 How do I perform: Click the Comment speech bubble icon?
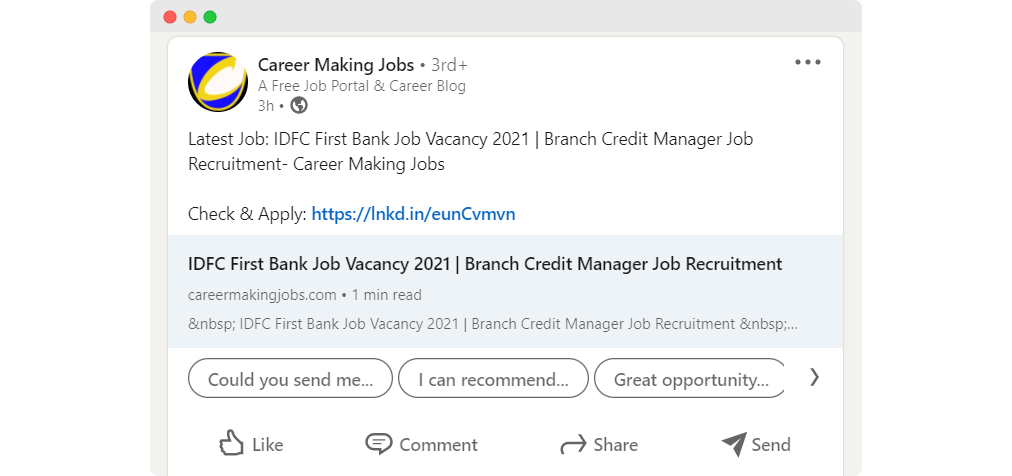coord(378,444)
